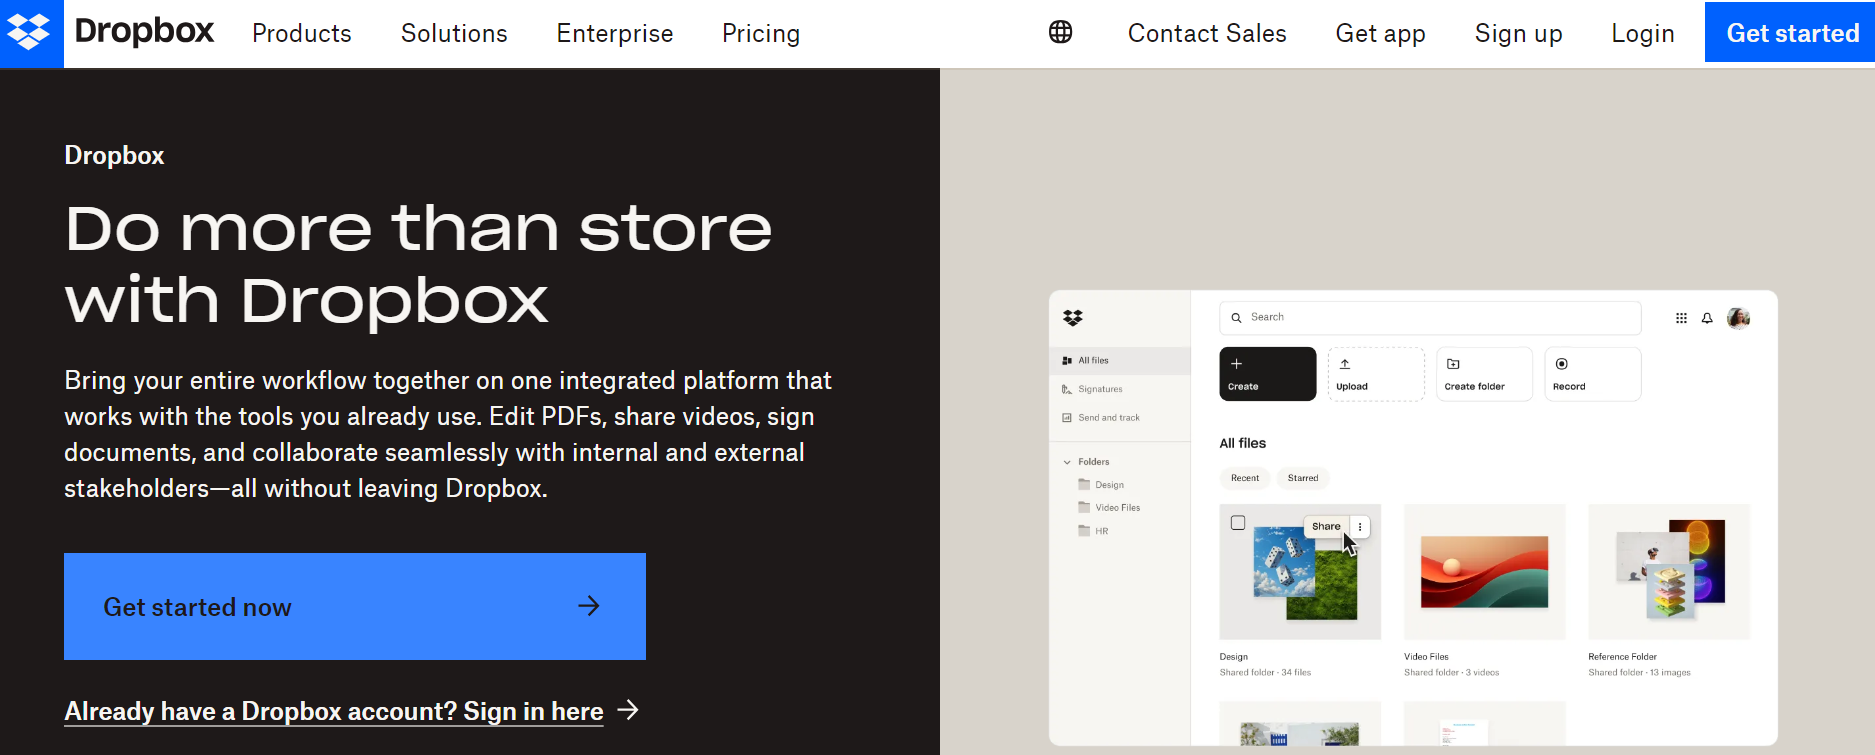Click the Sign up link
The width and height of the screenshot is (1875, 755).
(x=1519, y=33)
